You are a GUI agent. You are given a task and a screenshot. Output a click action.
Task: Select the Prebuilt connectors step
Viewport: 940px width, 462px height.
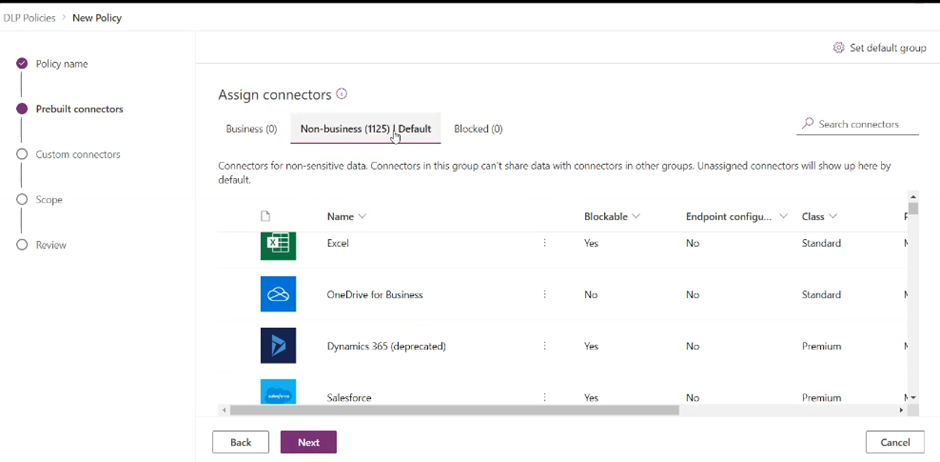click(70, 109)
